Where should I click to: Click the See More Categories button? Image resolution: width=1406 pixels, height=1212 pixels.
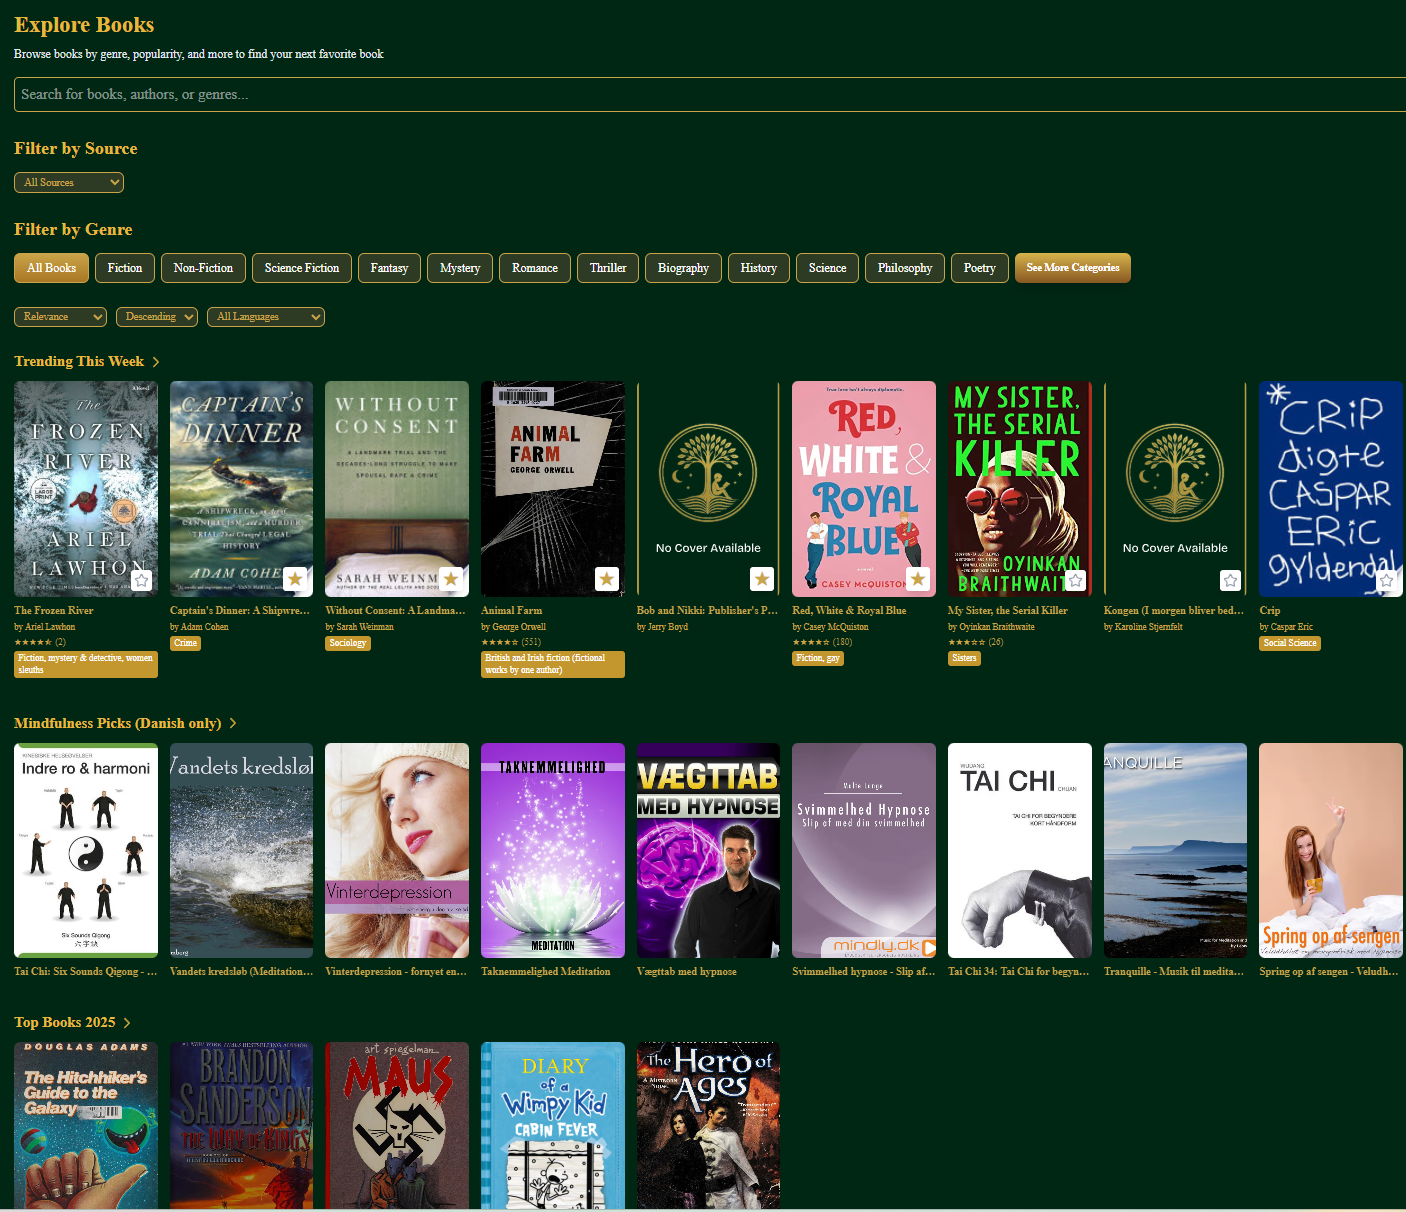click(1072, 267)
